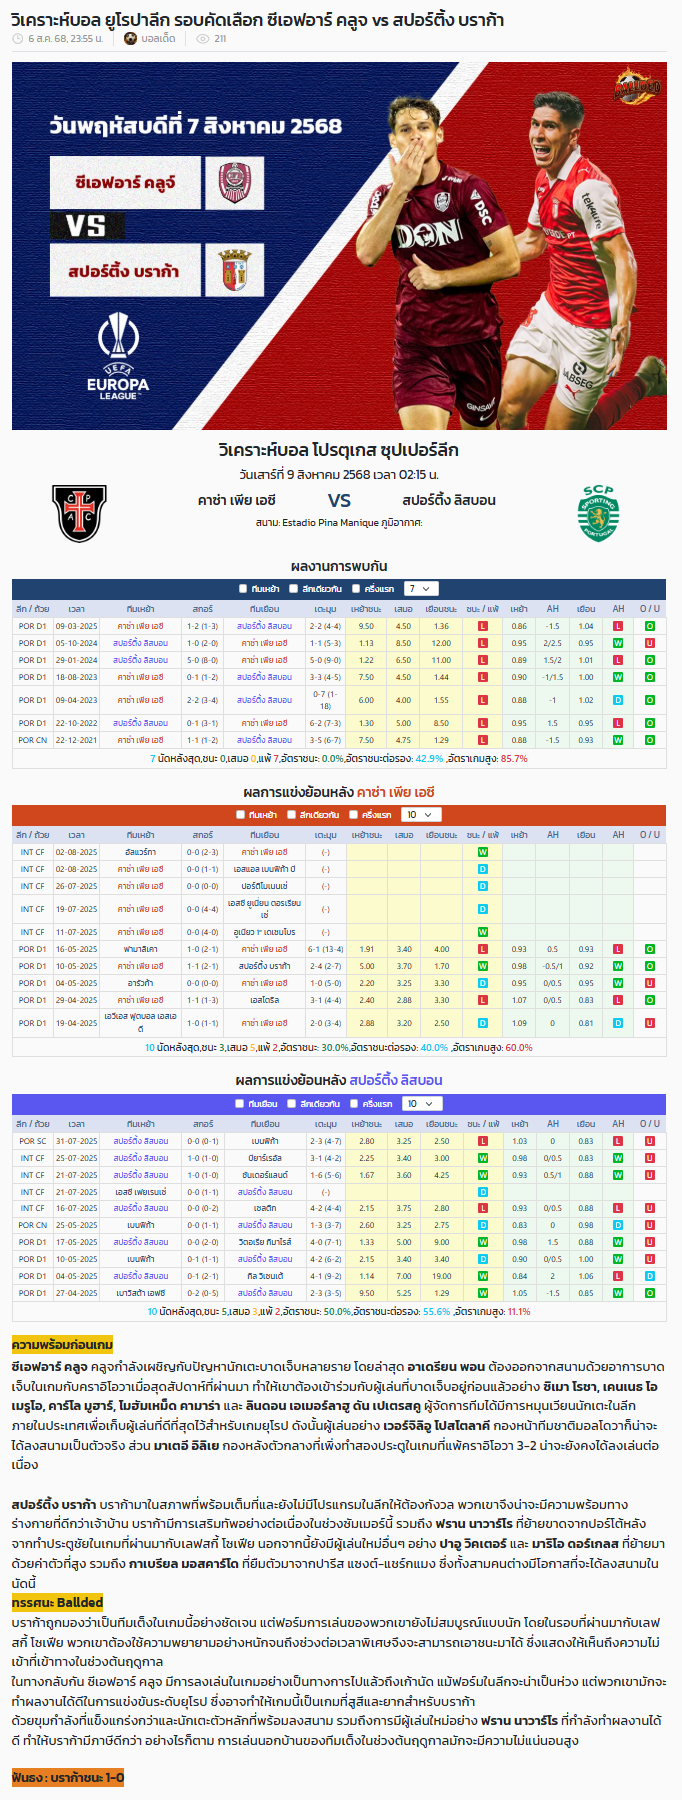Click the 19.00 away odds cell in Sporting row 04-05-2025
The width and height of the screenshot is (682, 1800).
coord(441,1276)
